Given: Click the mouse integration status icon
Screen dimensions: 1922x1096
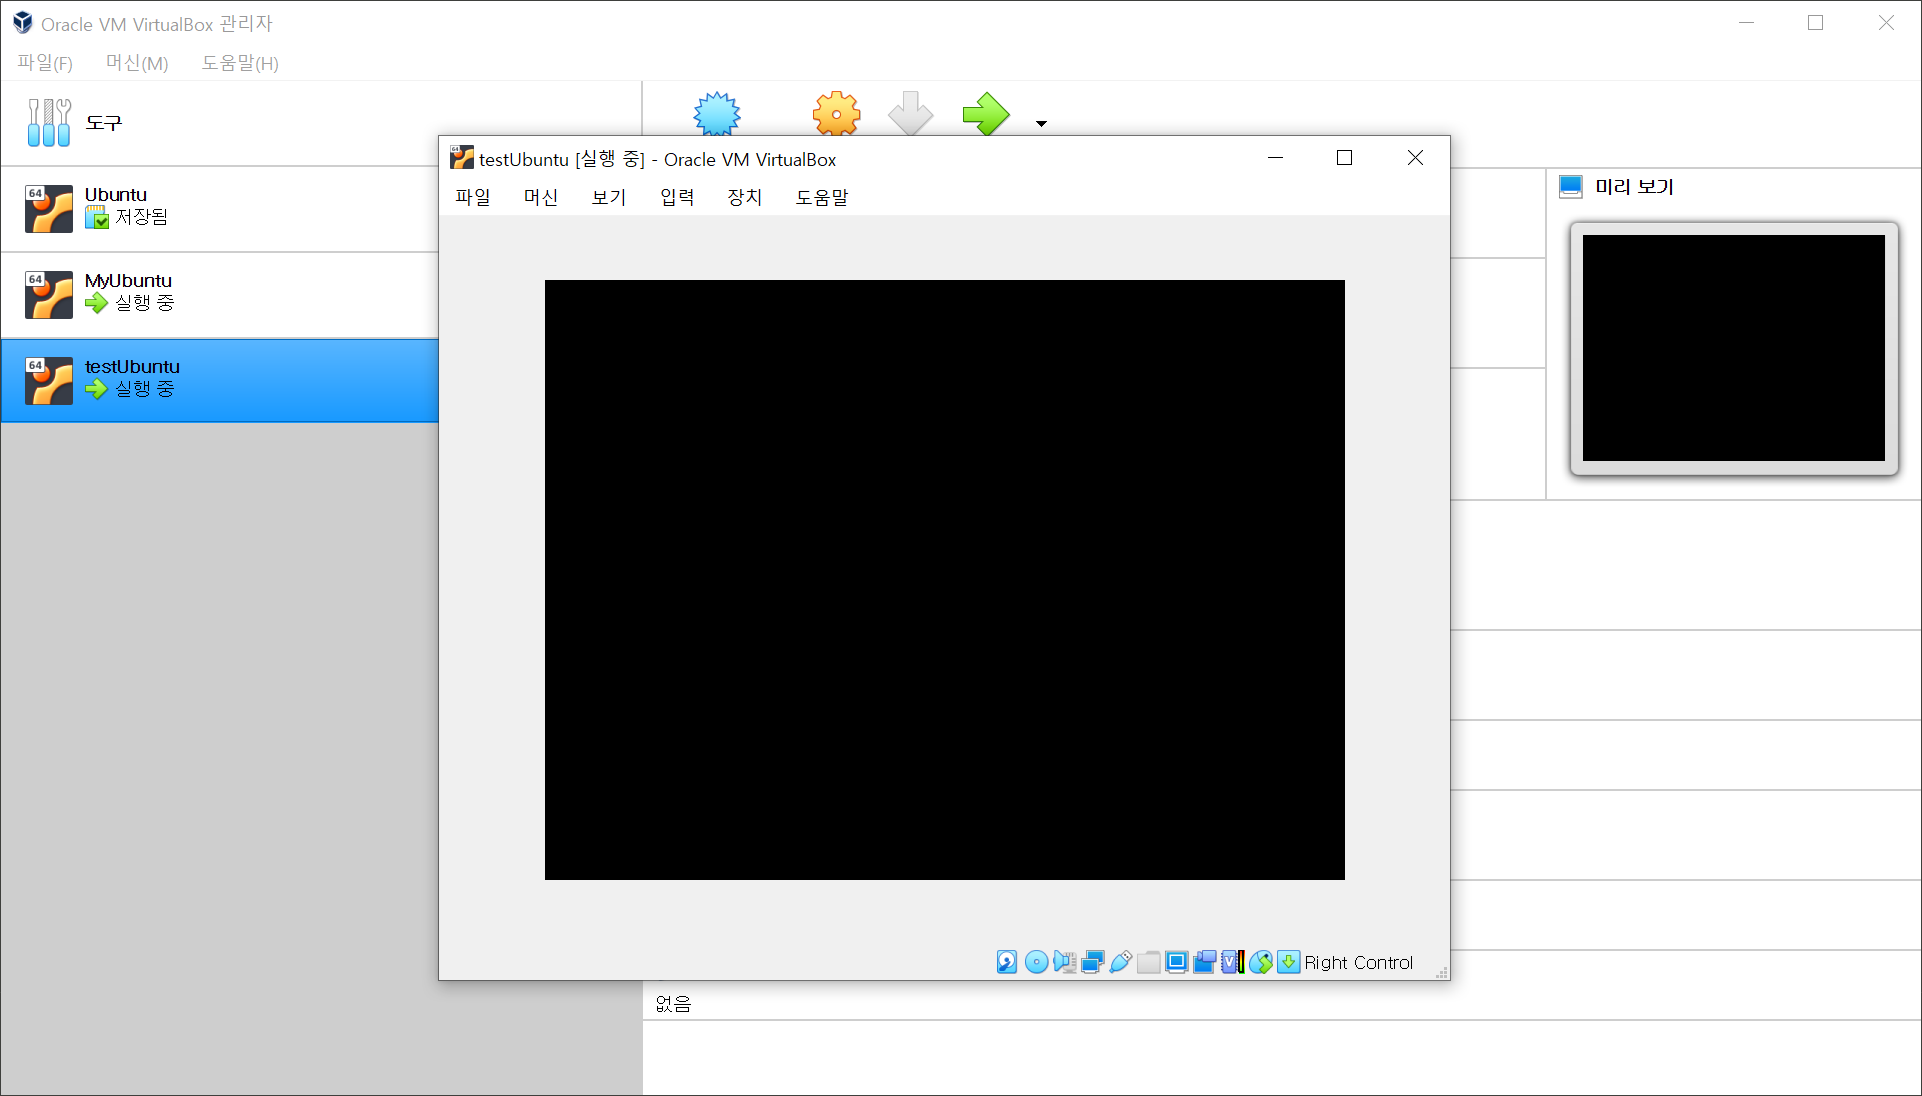Looking at the screenshot, I should tap(1261, 962).
